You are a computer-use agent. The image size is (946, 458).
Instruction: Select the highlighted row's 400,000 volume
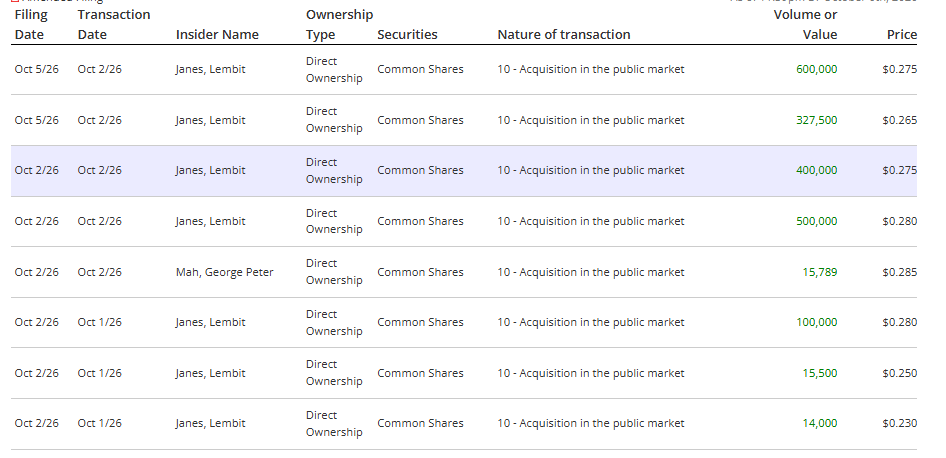pyautogui.click(x=817, y=170)
